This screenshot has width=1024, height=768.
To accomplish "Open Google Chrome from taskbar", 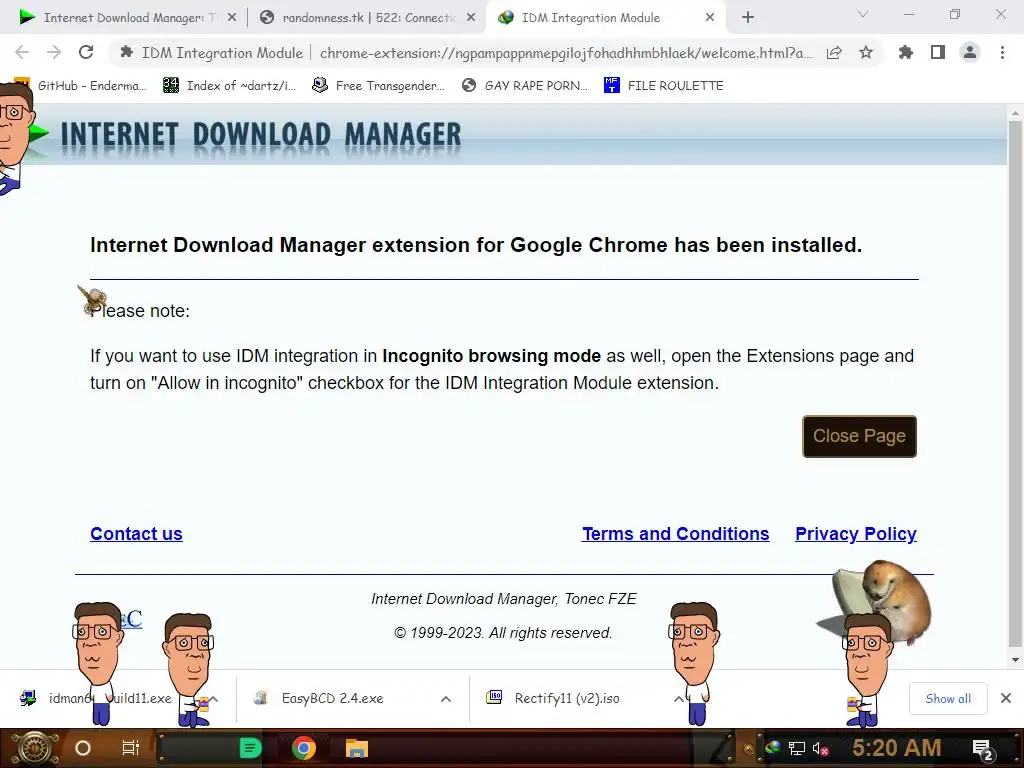I will pos(304,748).
